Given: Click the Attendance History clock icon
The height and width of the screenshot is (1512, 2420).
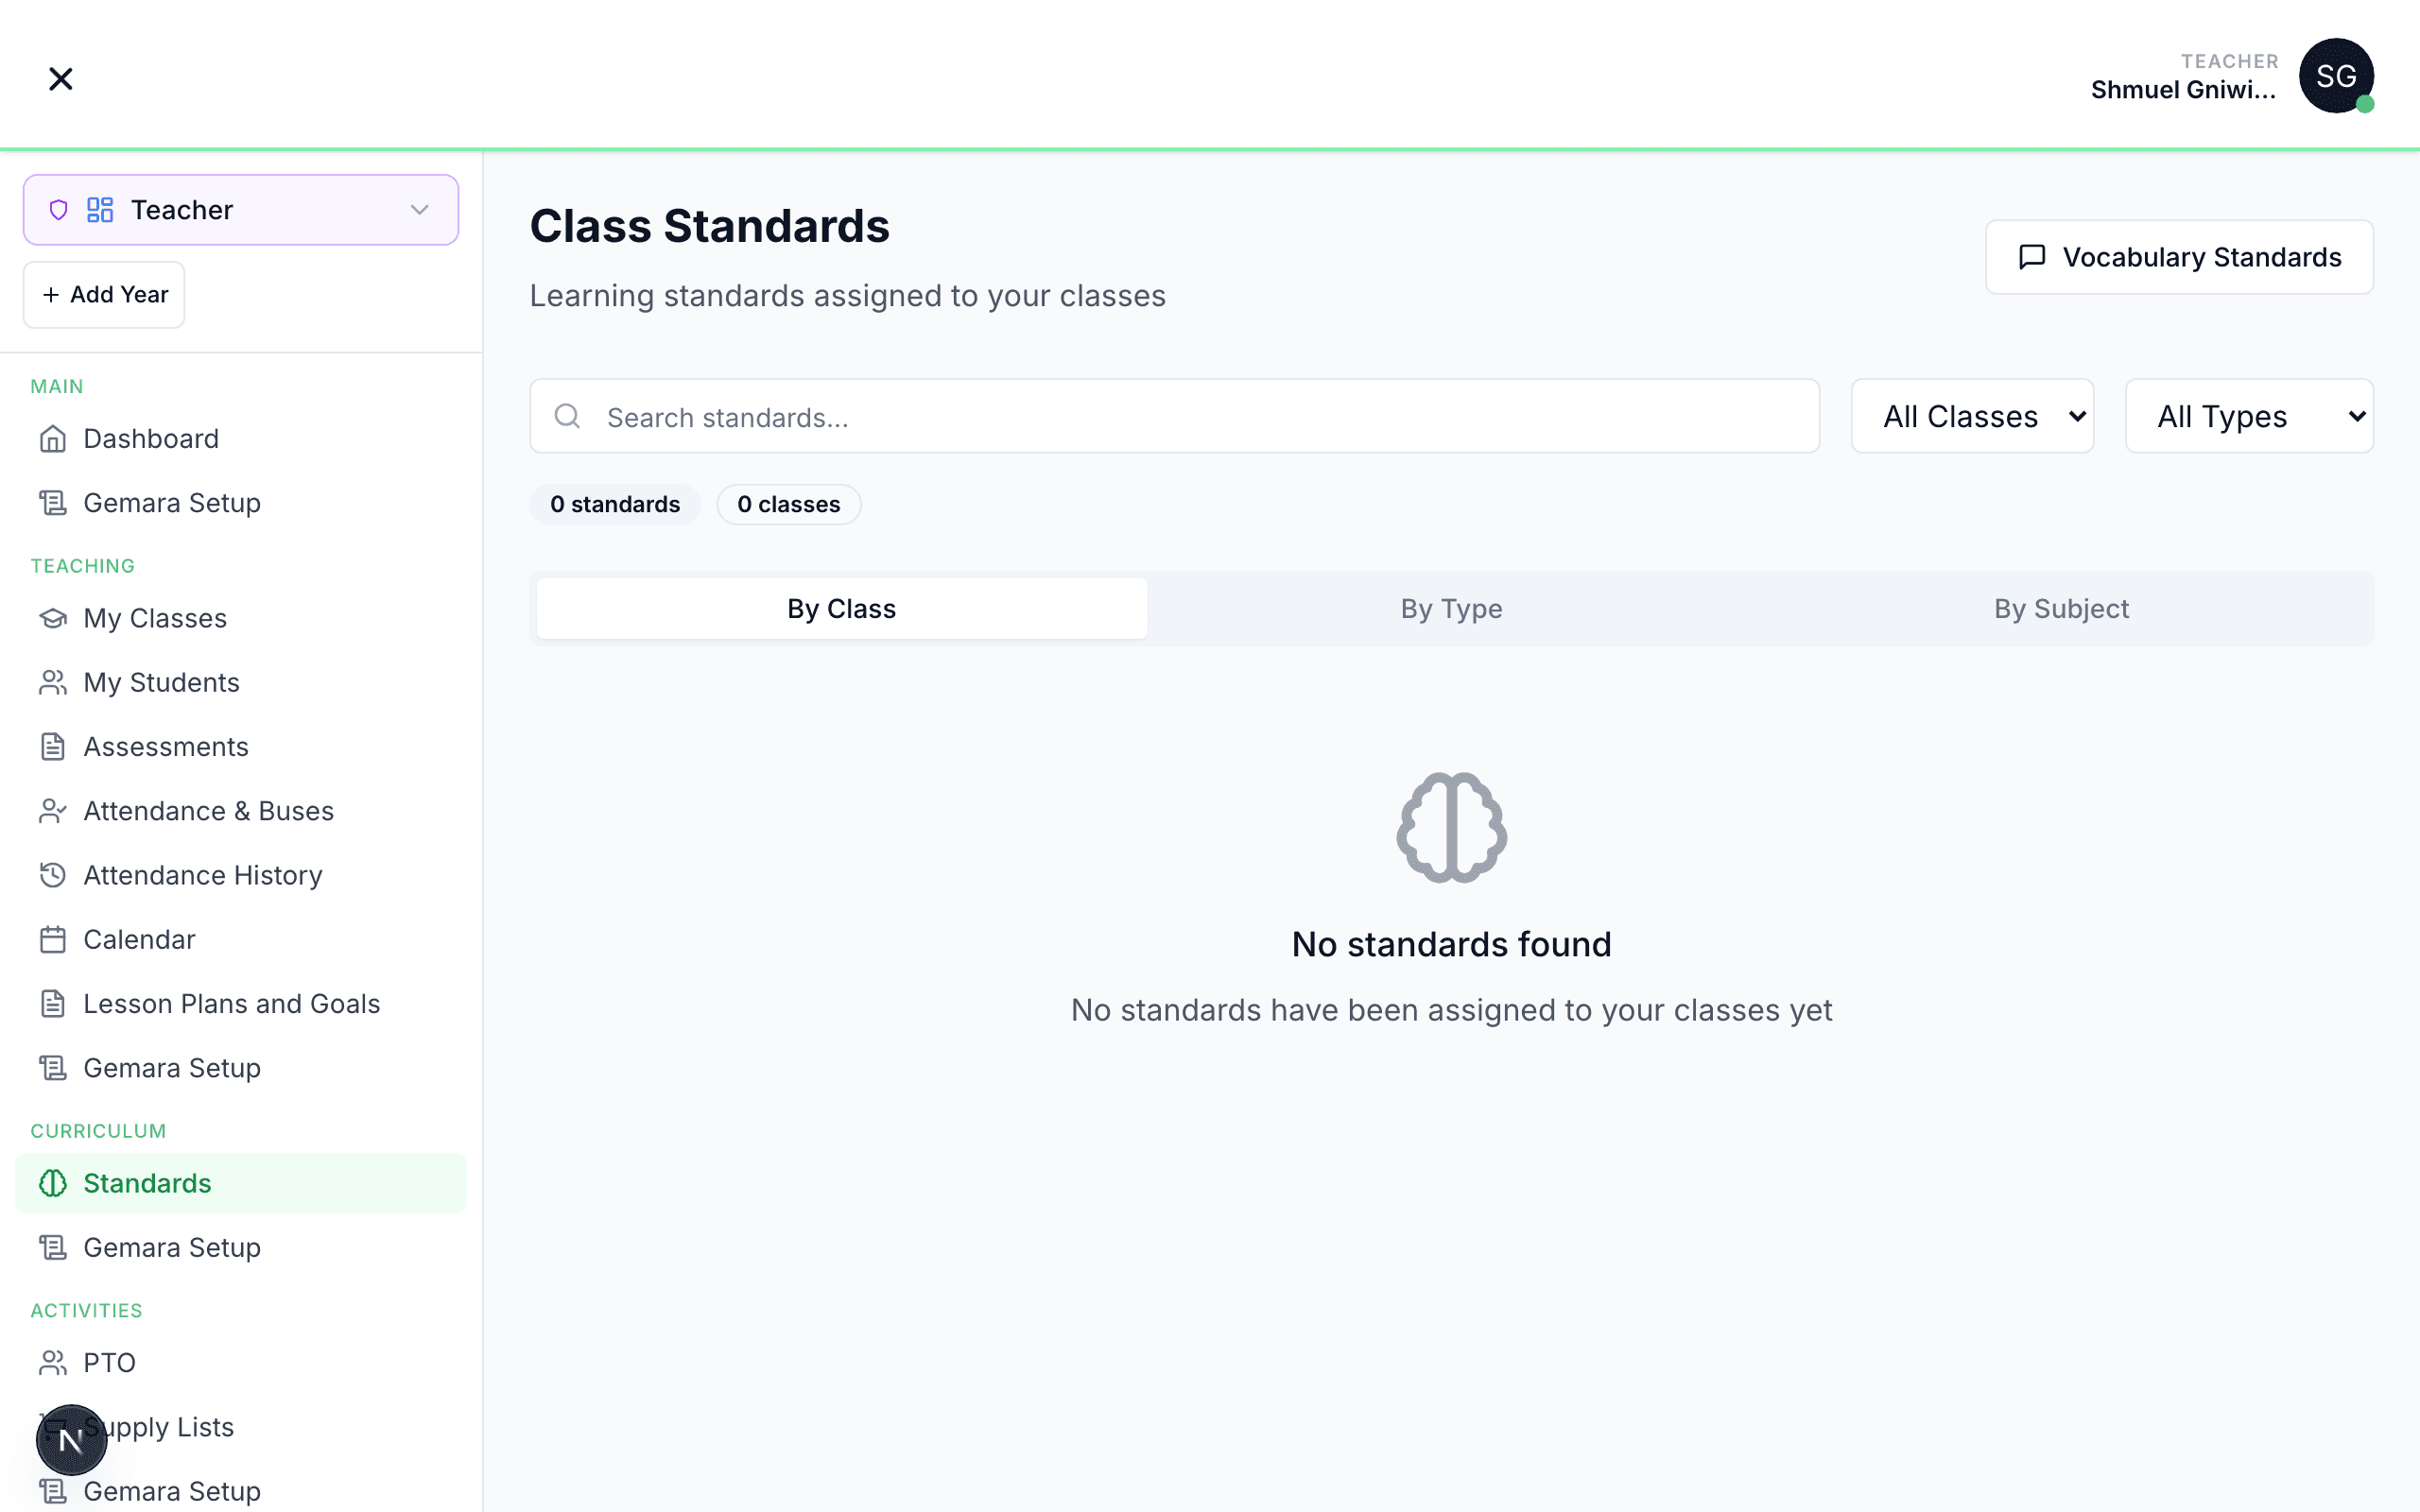Looking at the screenshot, I should [53, 875].
